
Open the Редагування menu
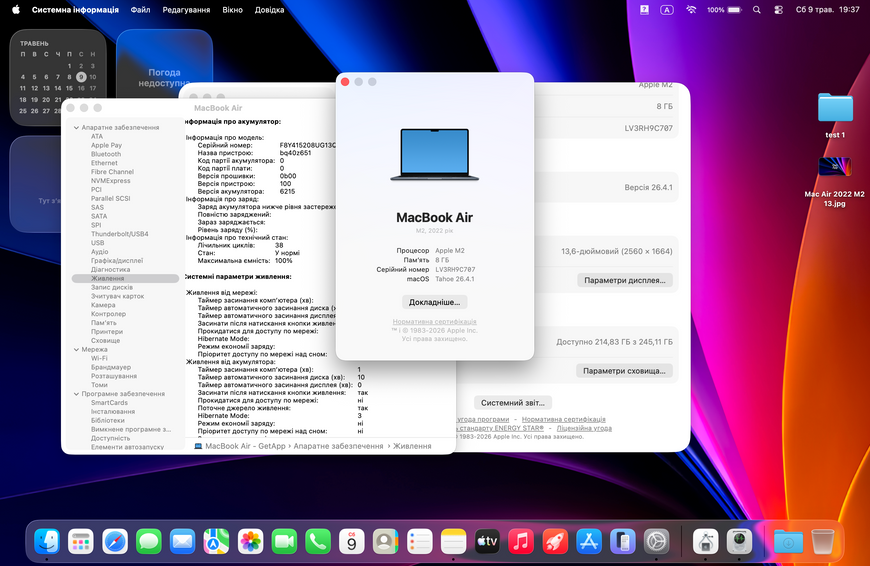pyautogui.click(x=186, y=9)
